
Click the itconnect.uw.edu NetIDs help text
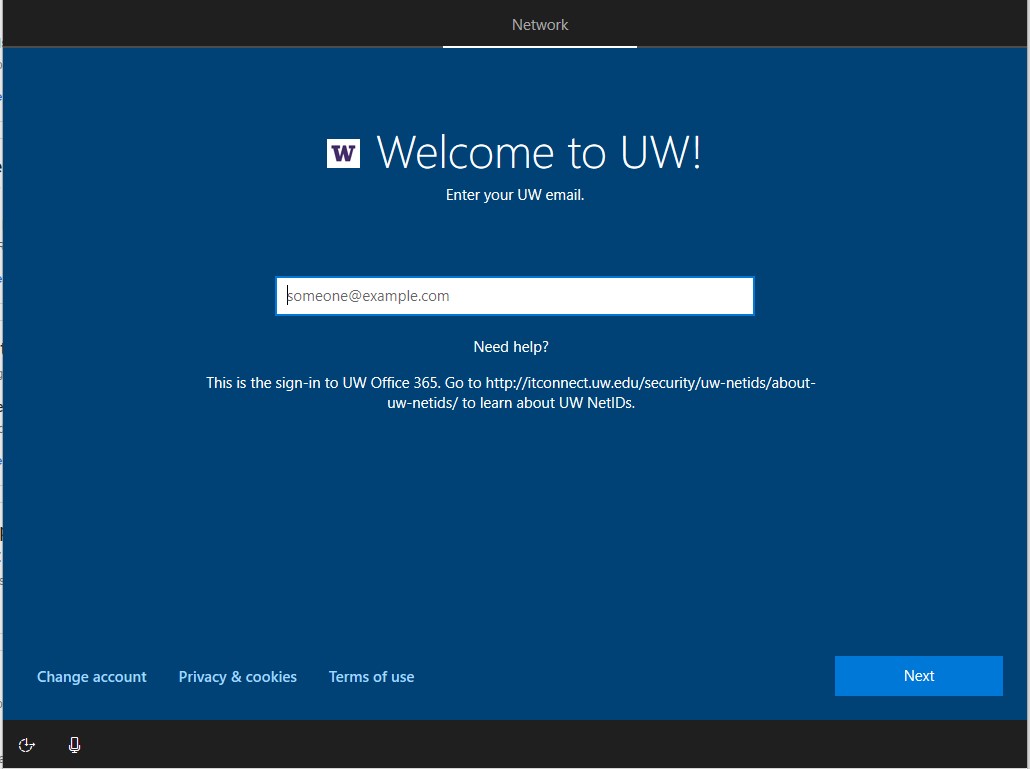511,393
